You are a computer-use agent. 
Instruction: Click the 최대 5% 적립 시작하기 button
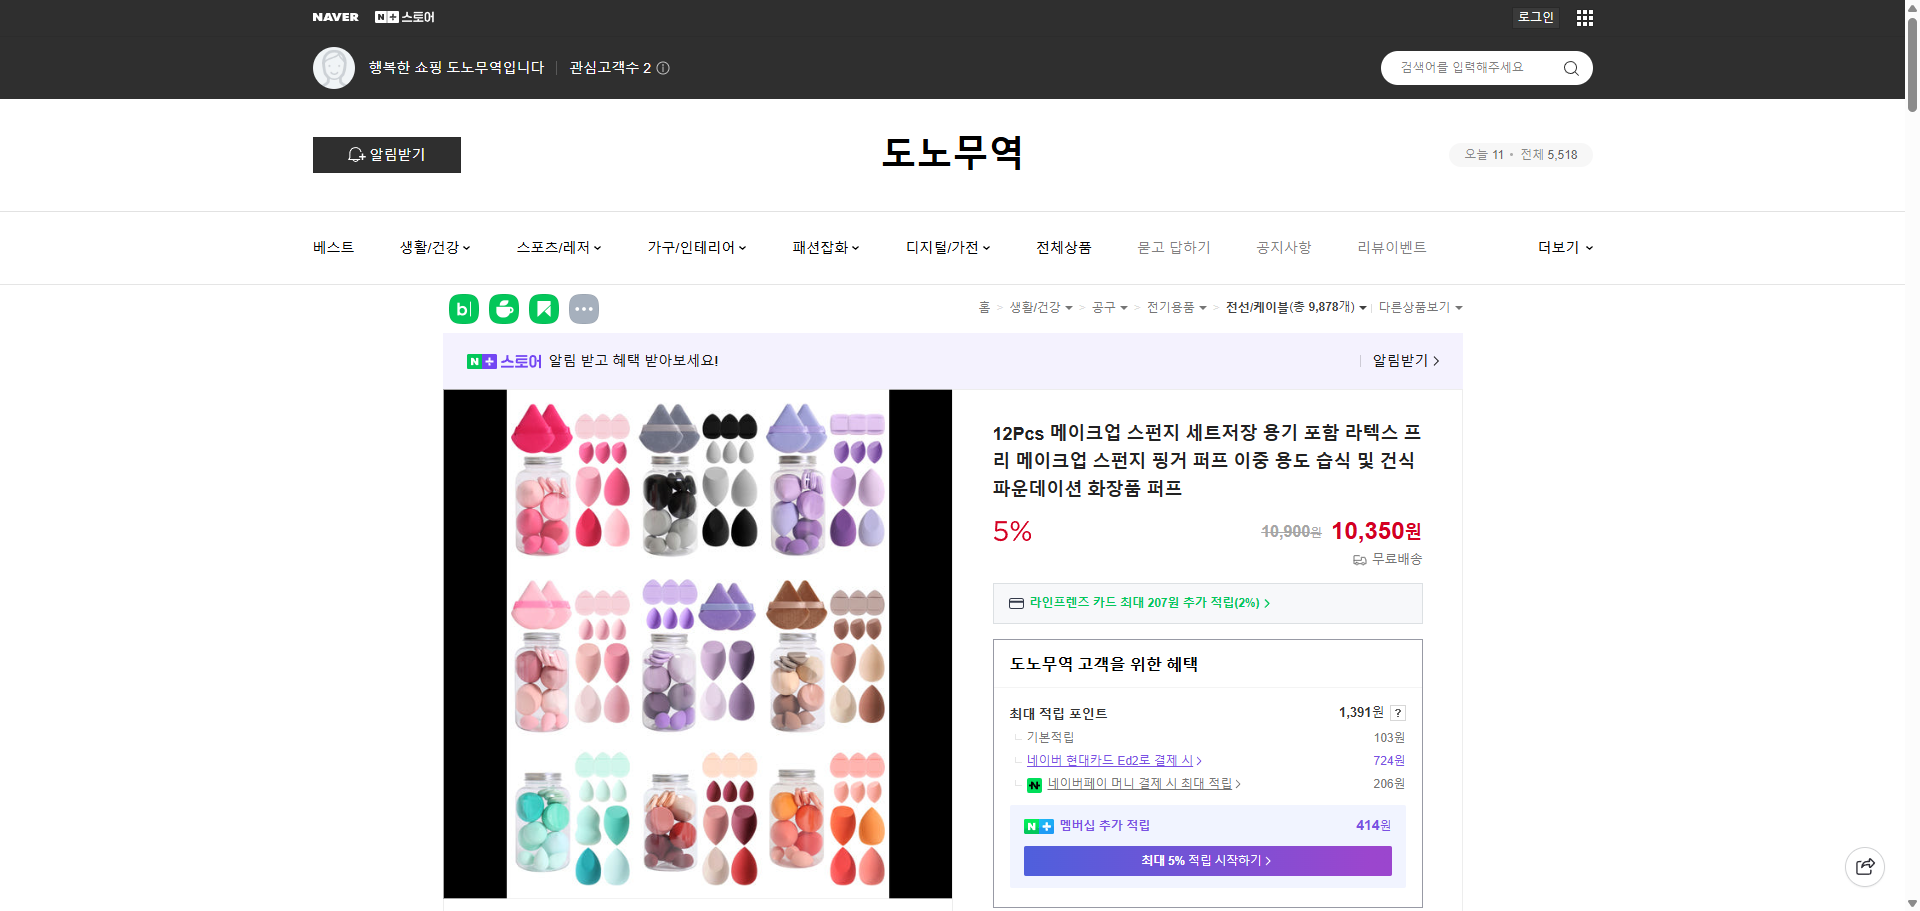click(1206, 861)
